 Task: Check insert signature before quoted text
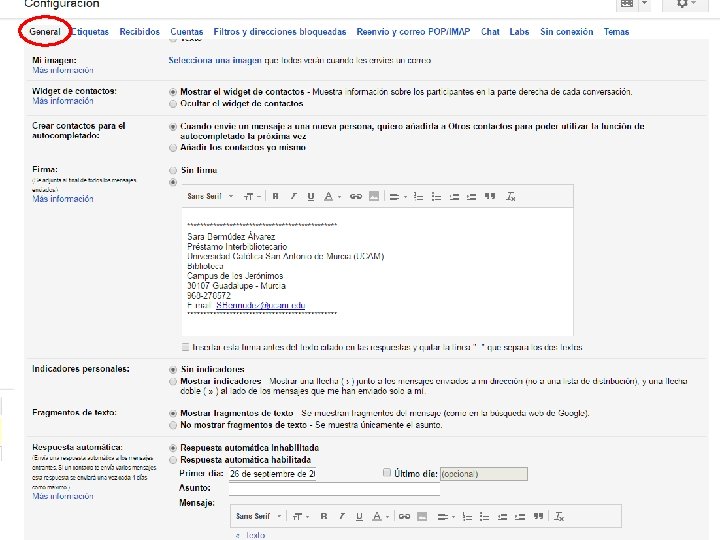click(x=185, y=347)
